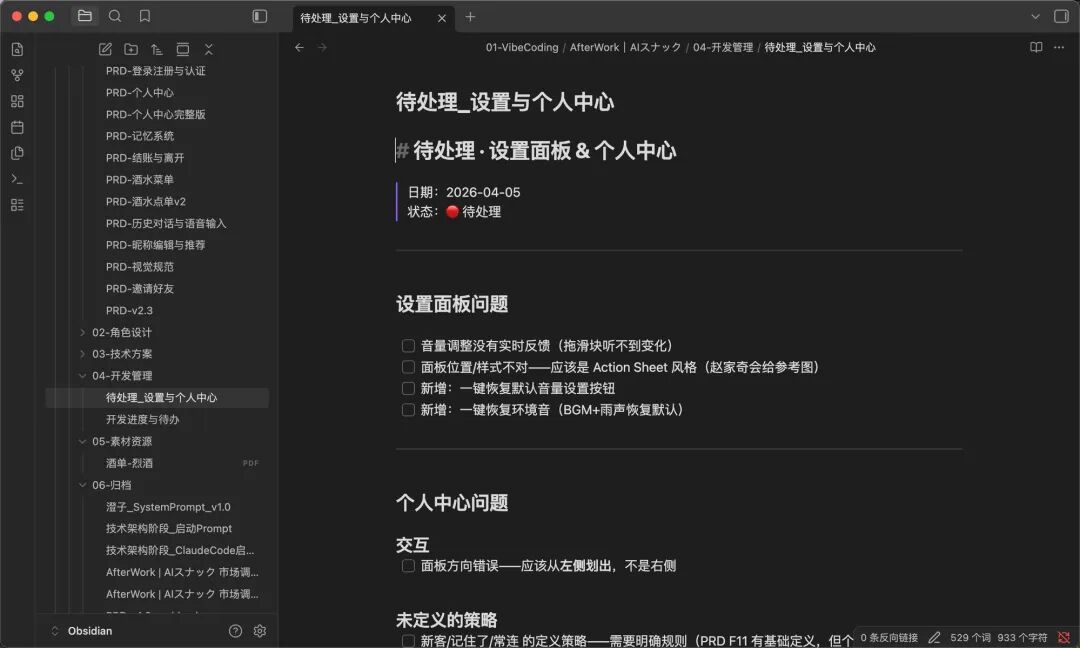This screenshot has height=648, width=1080.
Task: Select the 待处理_设置与个人中心 tab
Action: tap(355, 17)
